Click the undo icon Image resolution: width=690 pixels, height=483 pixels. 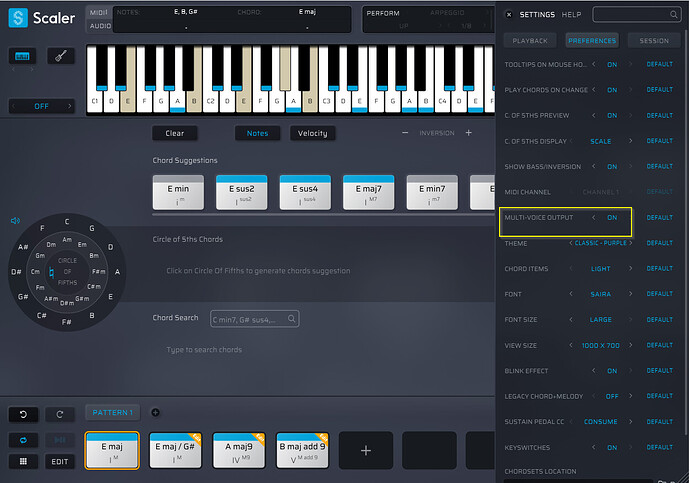(x=23, y=414)
